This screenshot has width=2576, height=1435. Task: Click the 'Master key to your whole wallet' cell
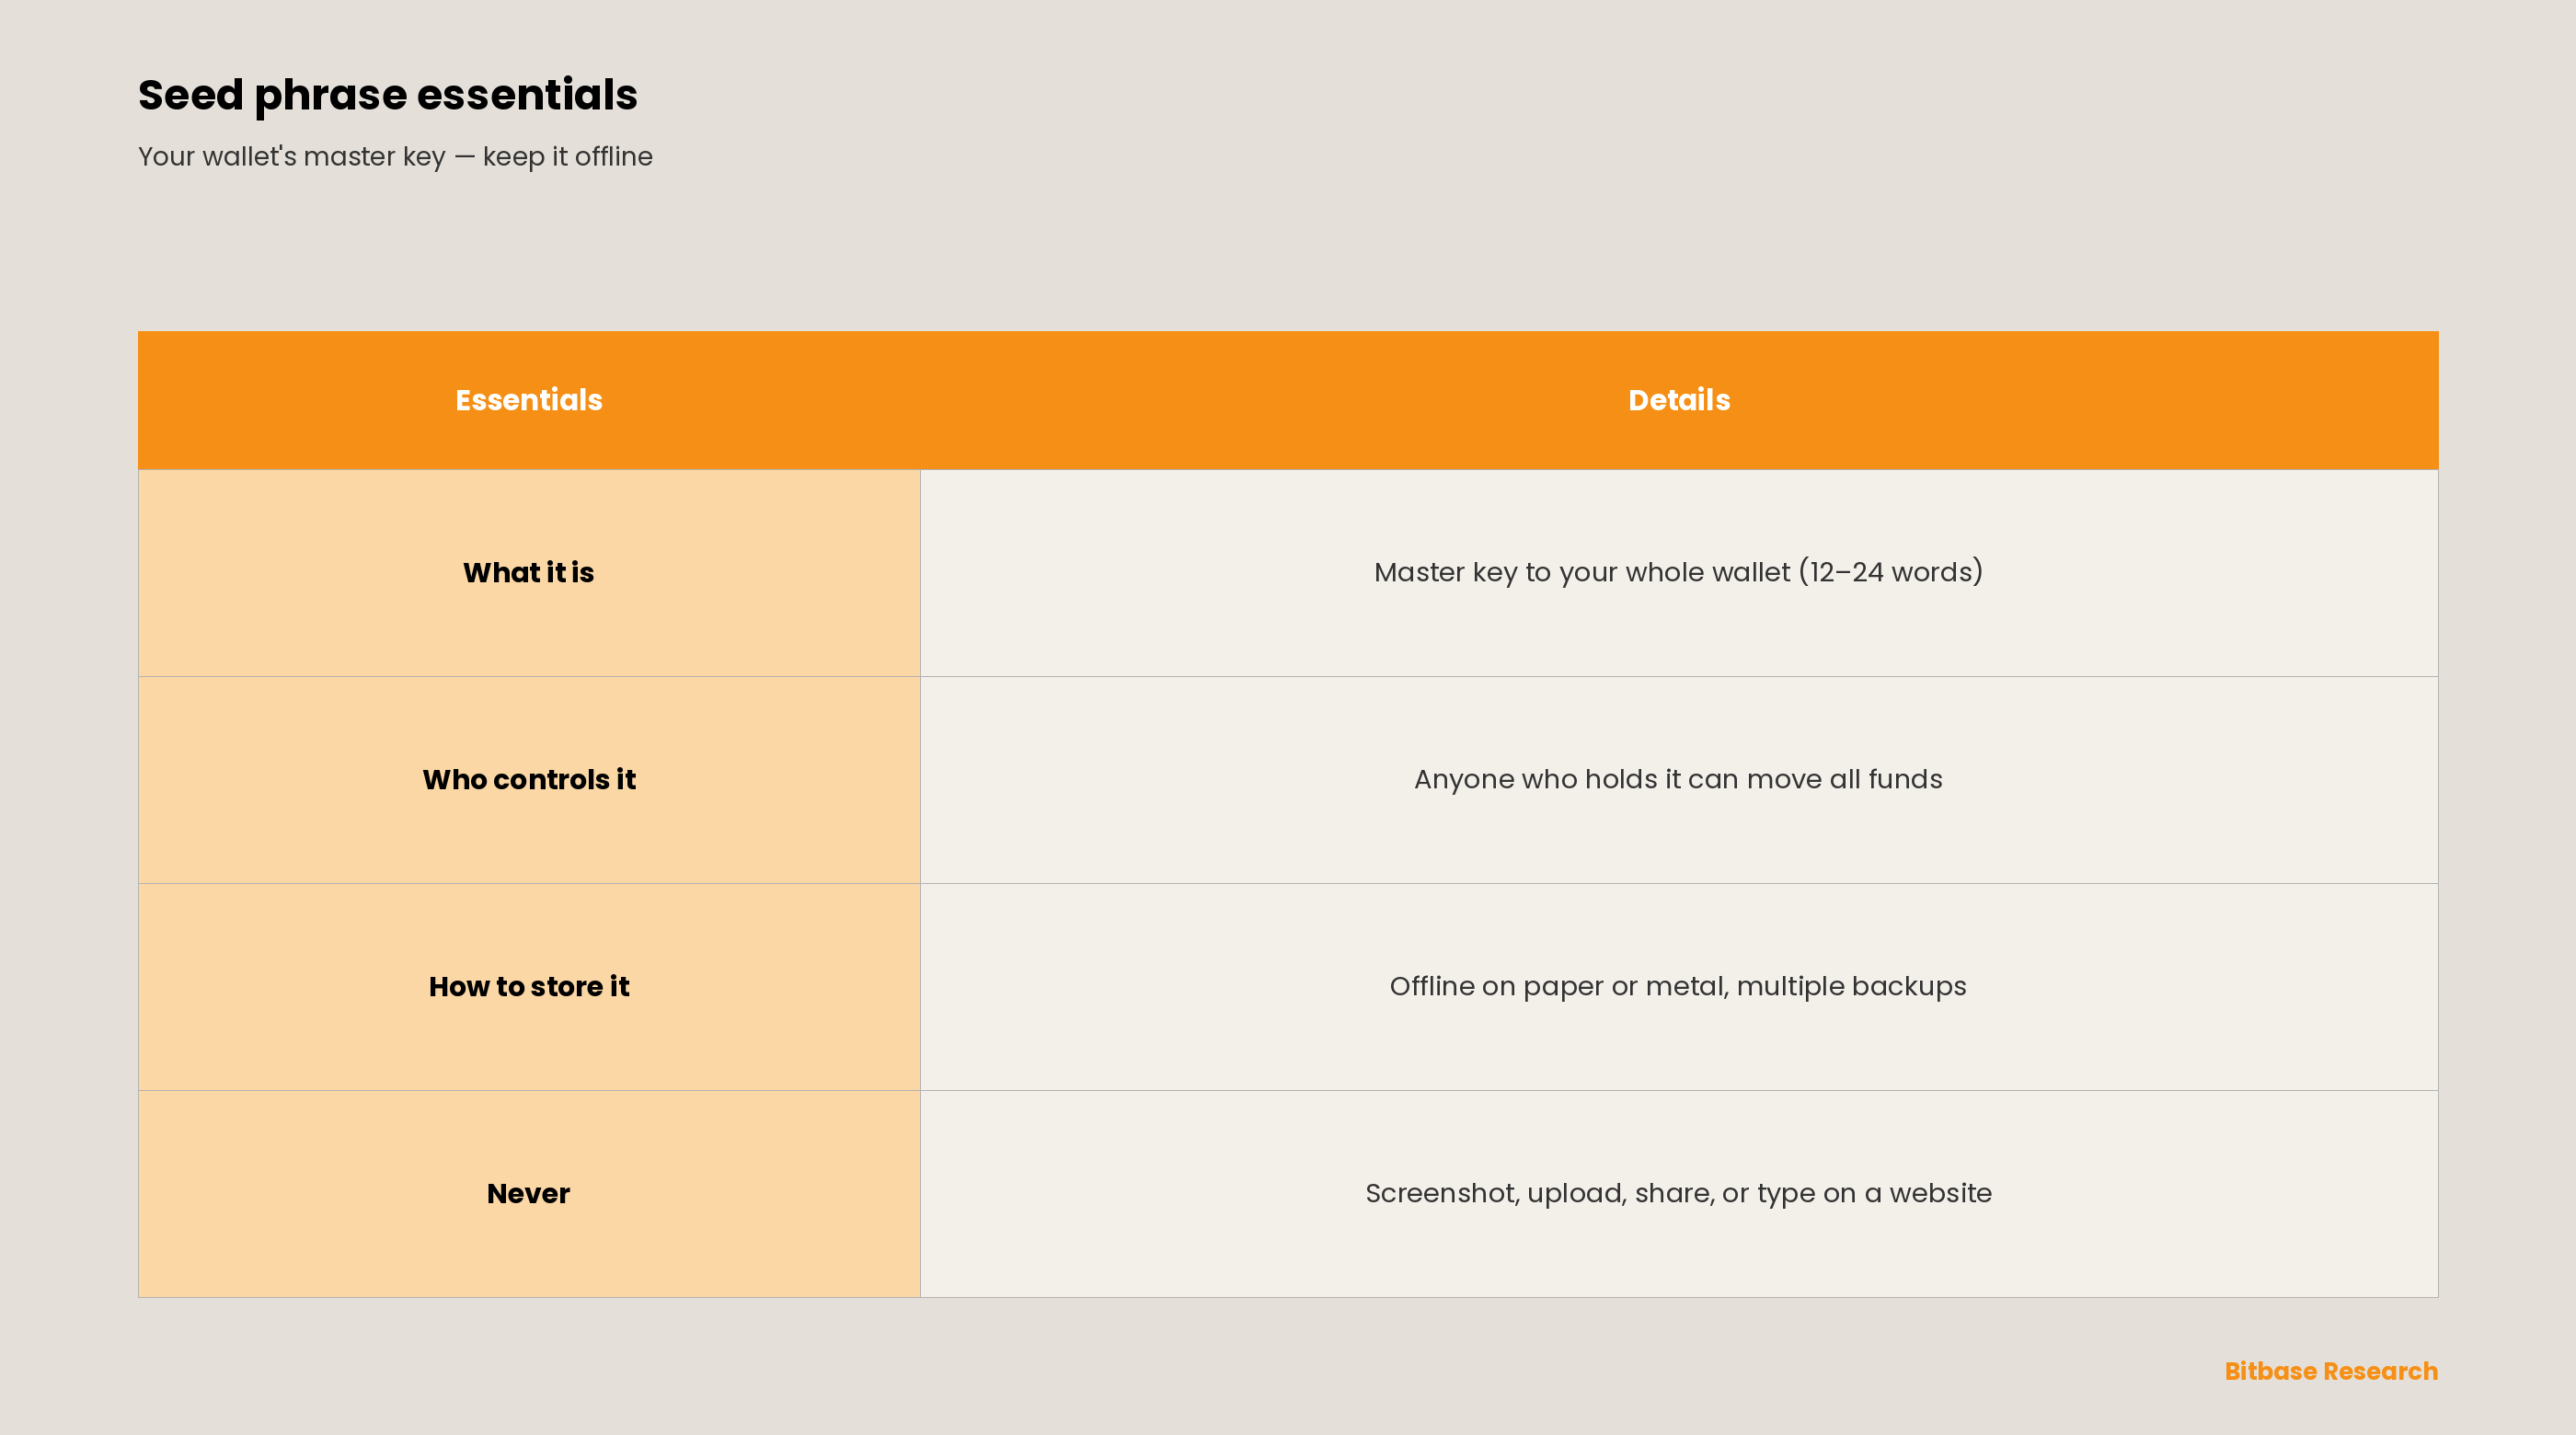pyautogui.click(x=1679, y=573)
